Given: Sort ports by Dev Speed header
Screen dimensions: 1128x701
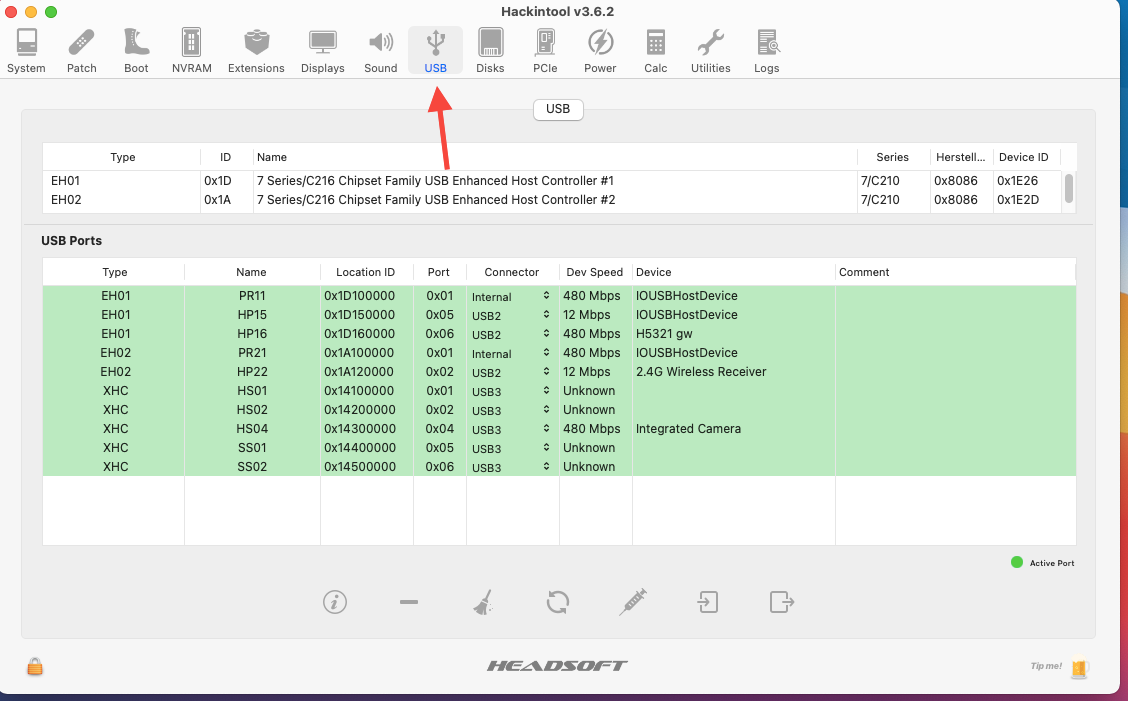Looking at the screenshot, I should tap(594, 272).
